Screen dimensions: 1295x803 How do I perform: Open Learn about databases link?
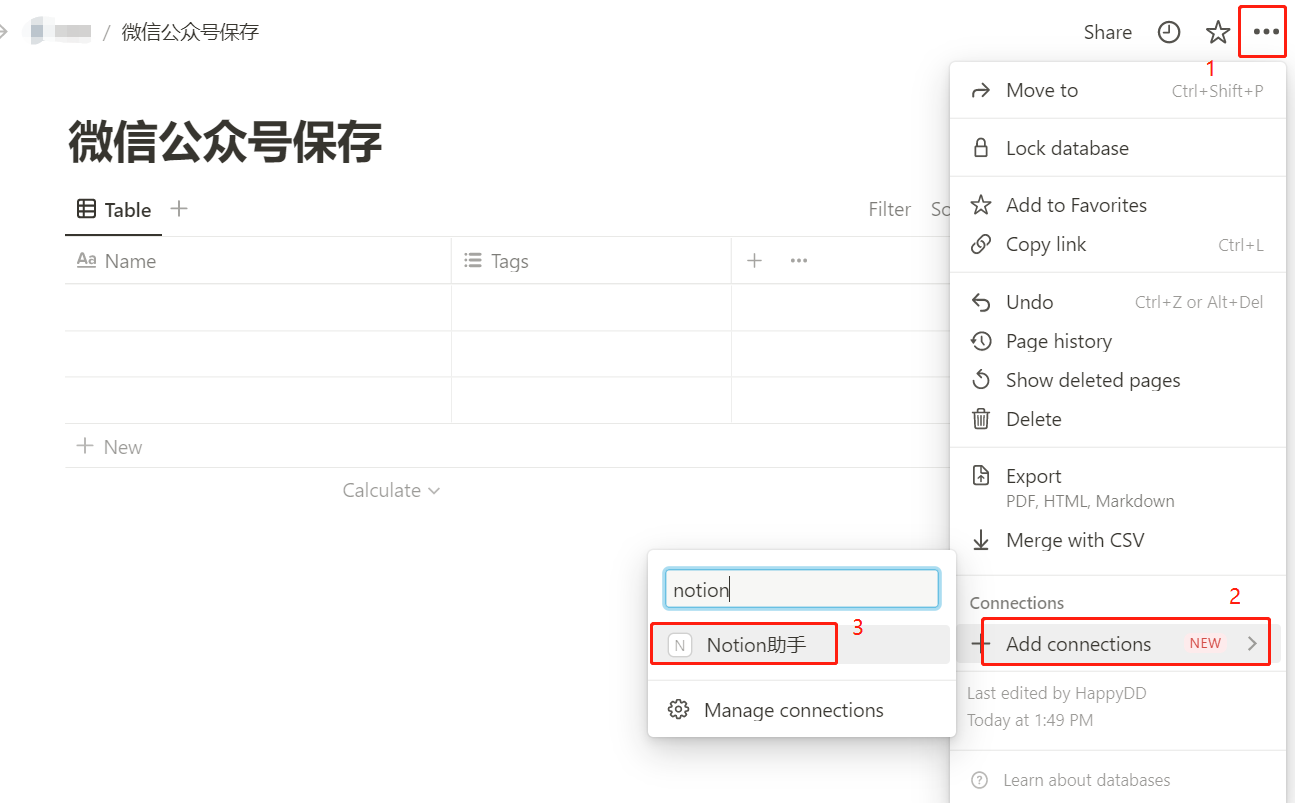[1086, 780]
